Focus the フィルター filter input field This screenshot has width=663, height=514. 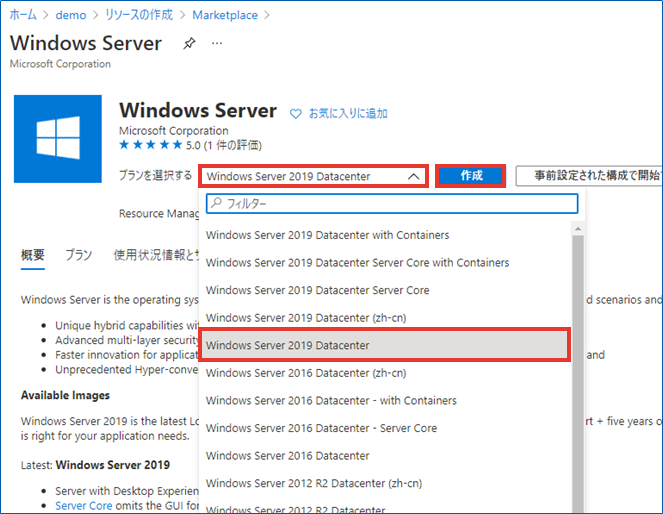click(x=392, y=203)
